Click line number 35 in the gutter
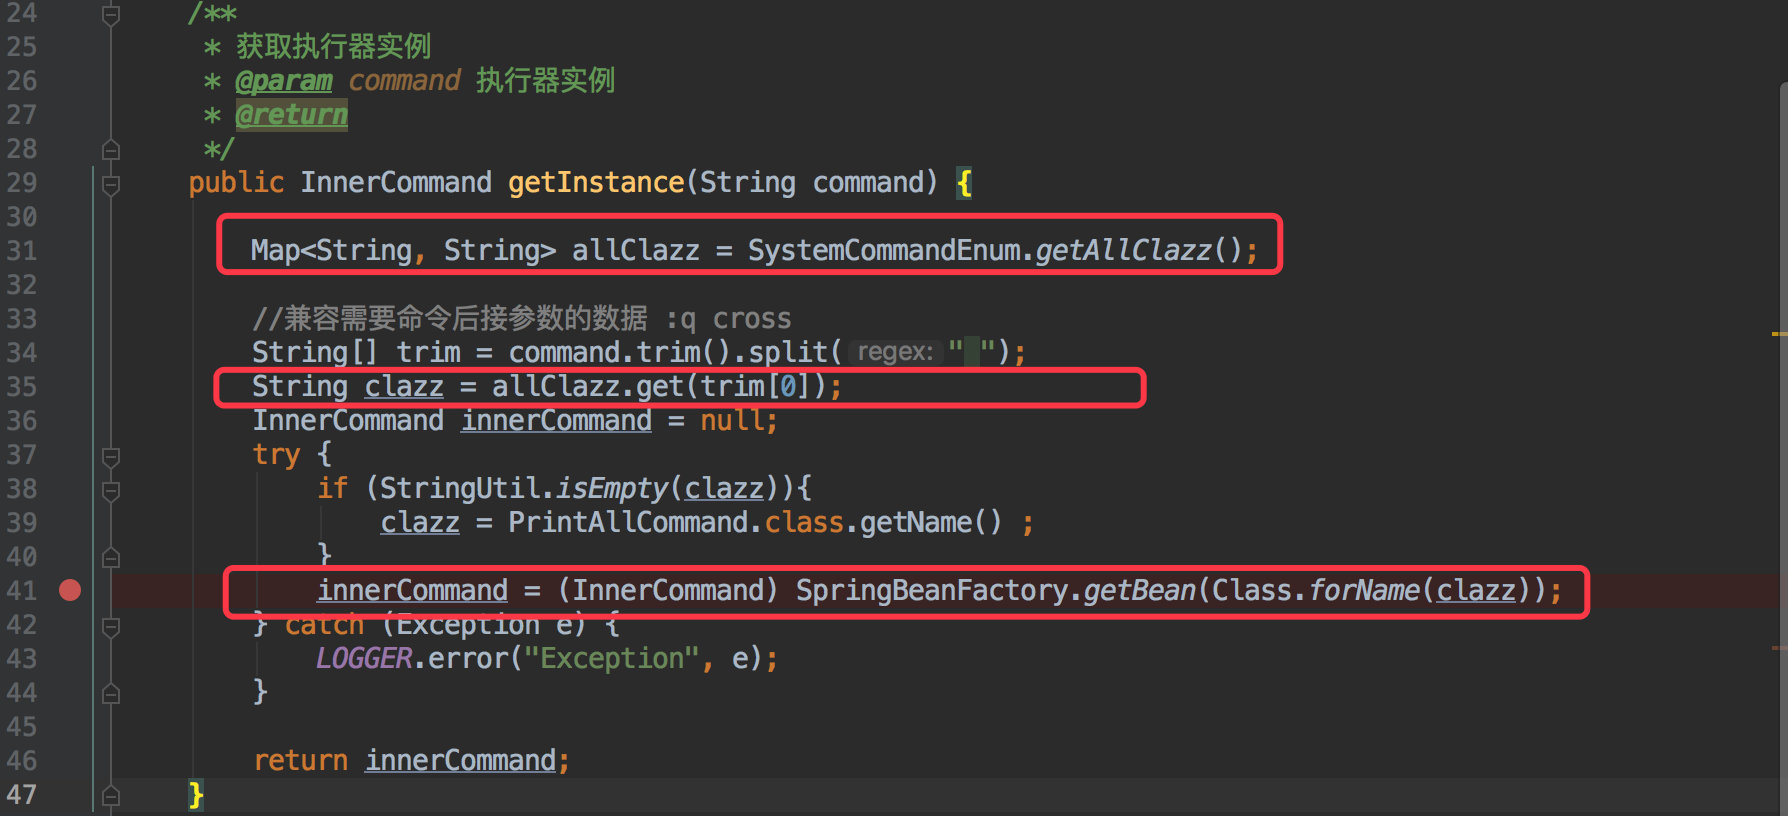The width and height of the screenshot is (1788, 816). pyautogui.click(x=22, y=386)
